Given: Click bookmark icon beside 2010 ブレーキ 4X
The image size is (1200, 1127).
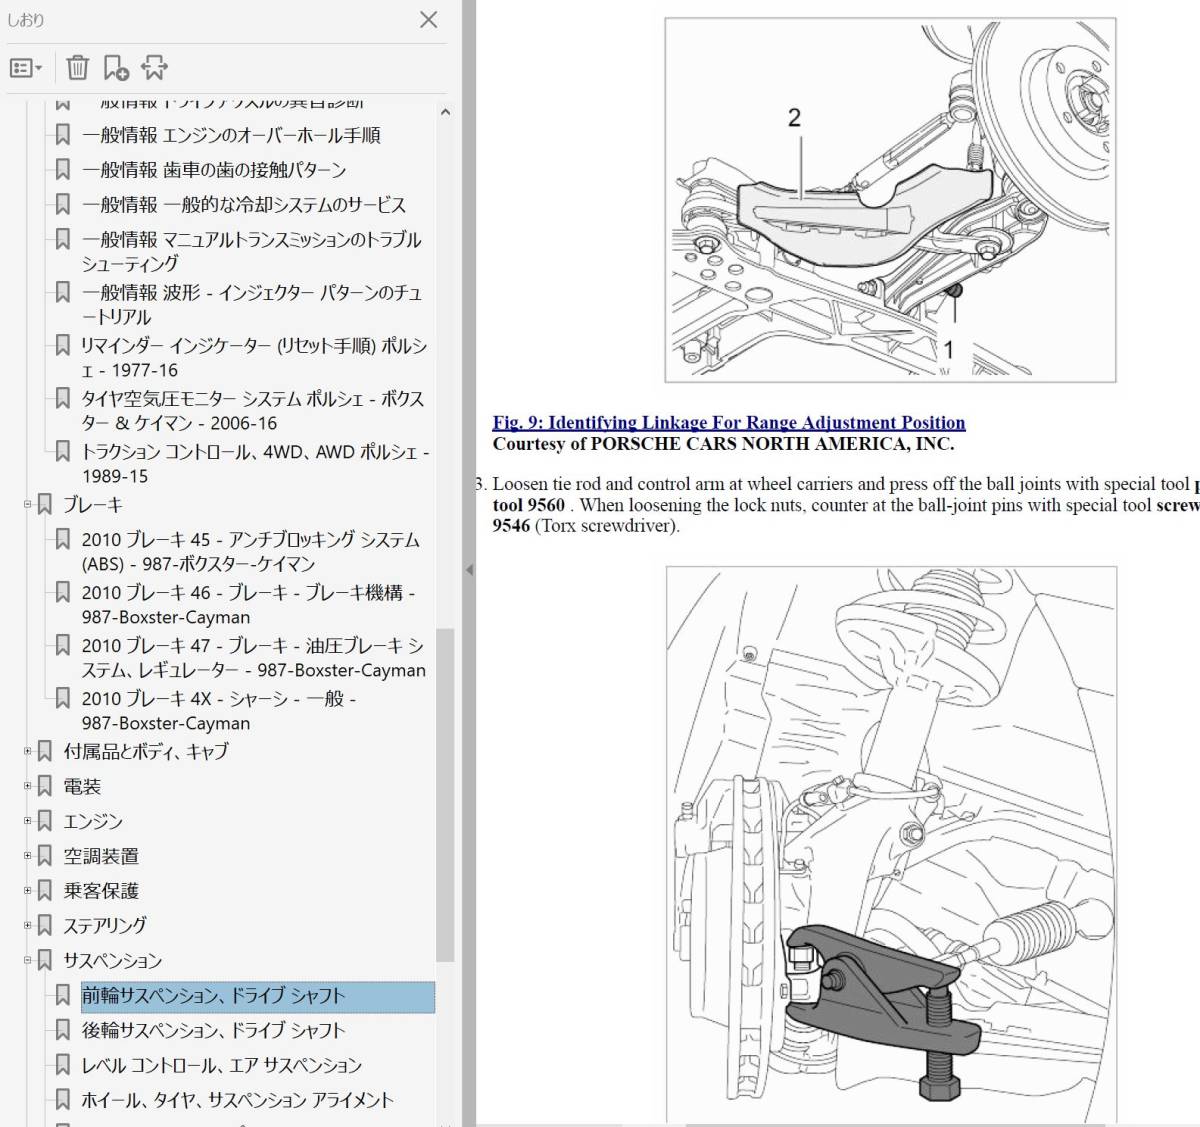Looking at the screenshot, I should point(62,699).
